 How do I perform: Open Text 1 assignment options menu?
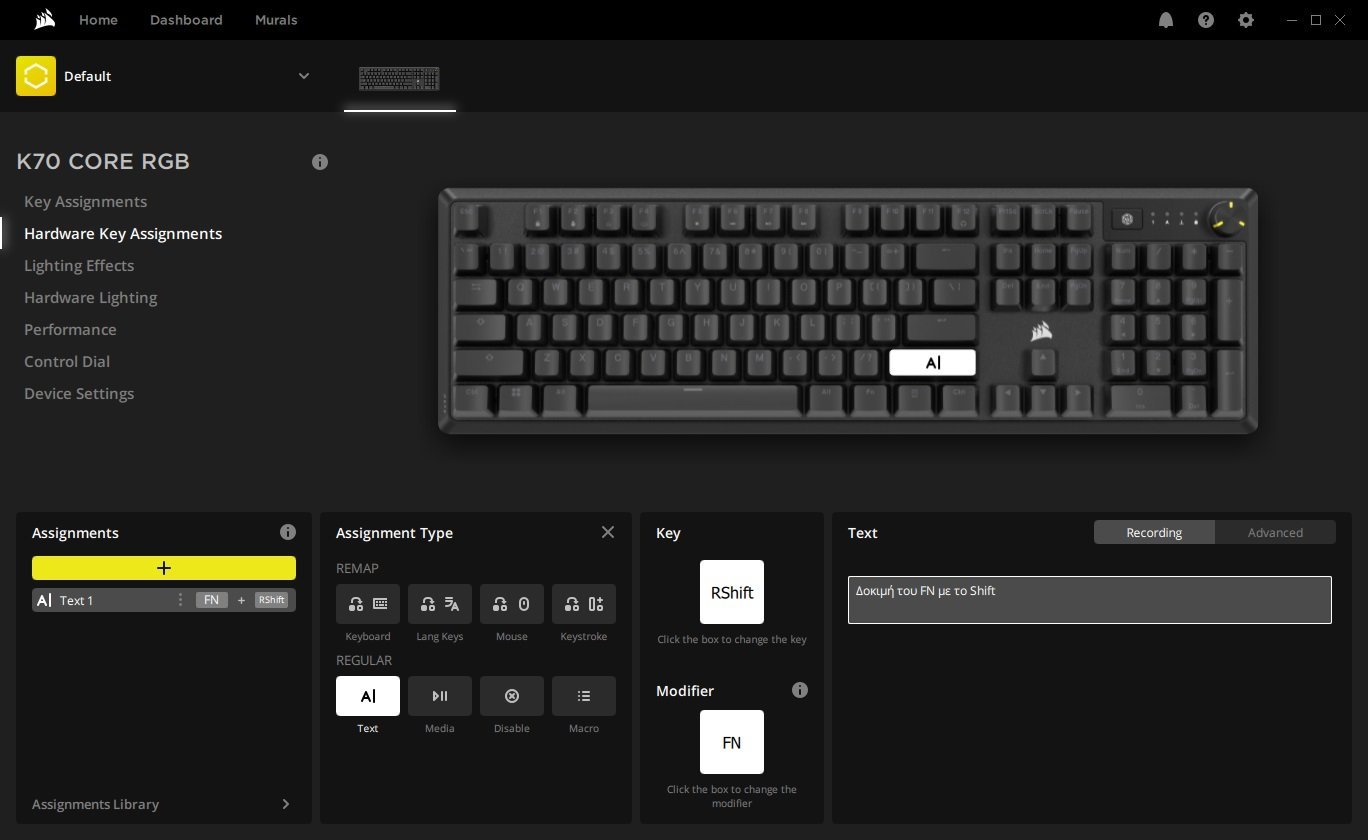[180, 600]
